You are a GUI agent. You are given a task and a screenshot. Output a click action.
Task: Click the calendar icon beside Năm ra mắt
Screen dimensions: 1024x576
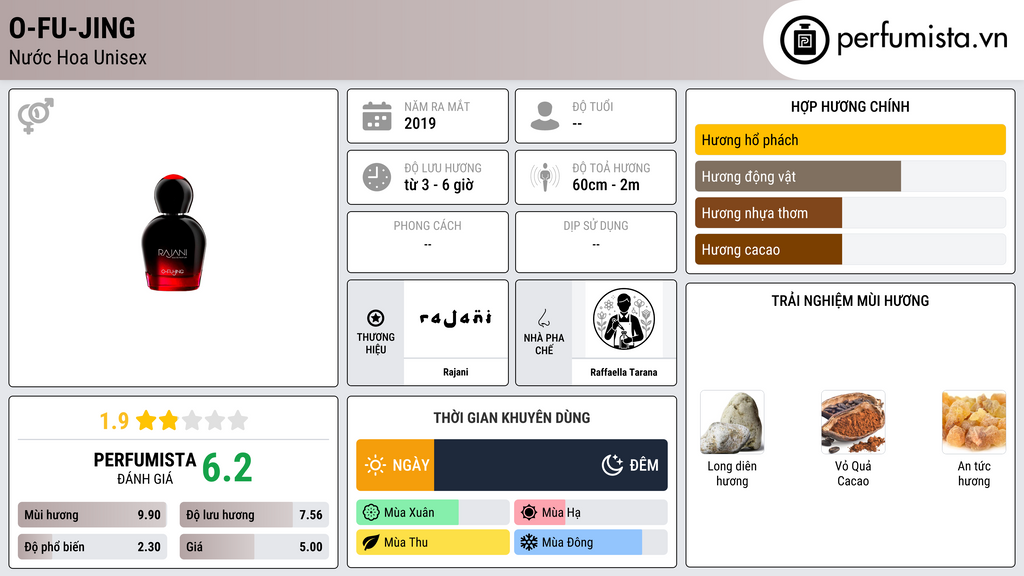click(377, 116)
